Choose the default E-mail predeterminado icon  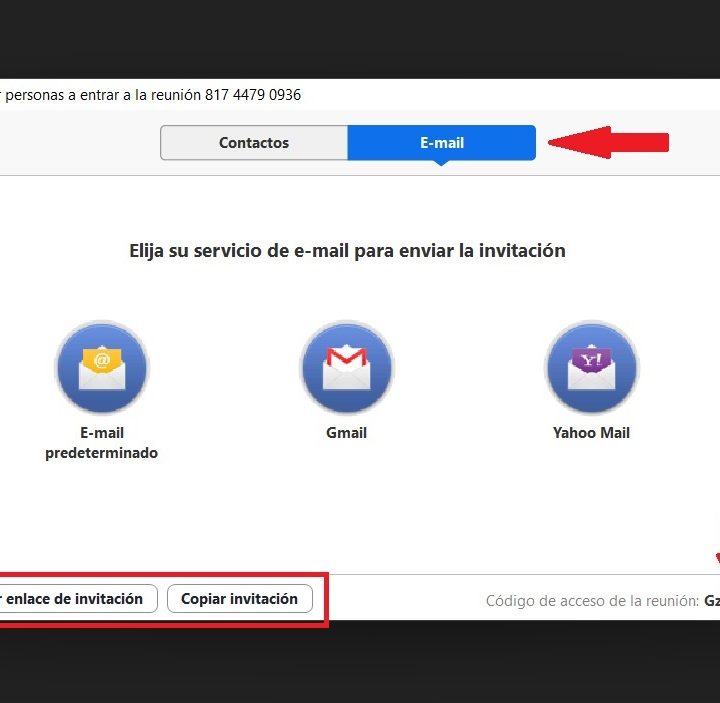click(102, 367)
